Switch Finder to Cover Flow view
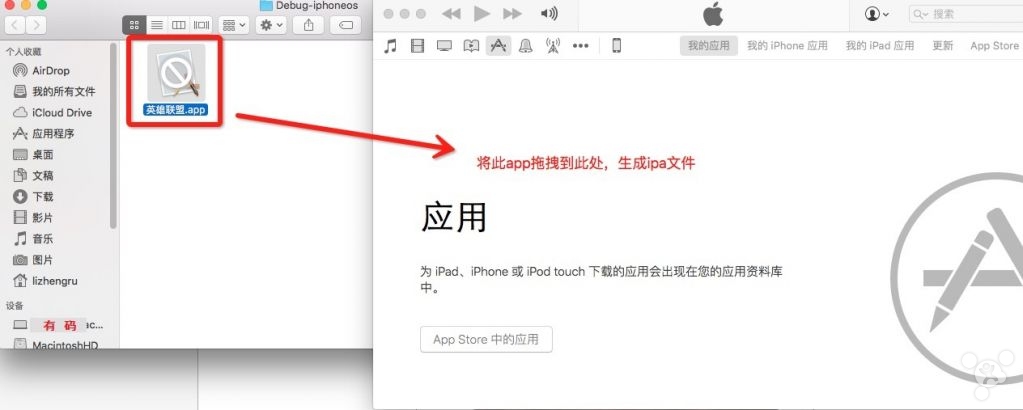 tap(201, 24)
